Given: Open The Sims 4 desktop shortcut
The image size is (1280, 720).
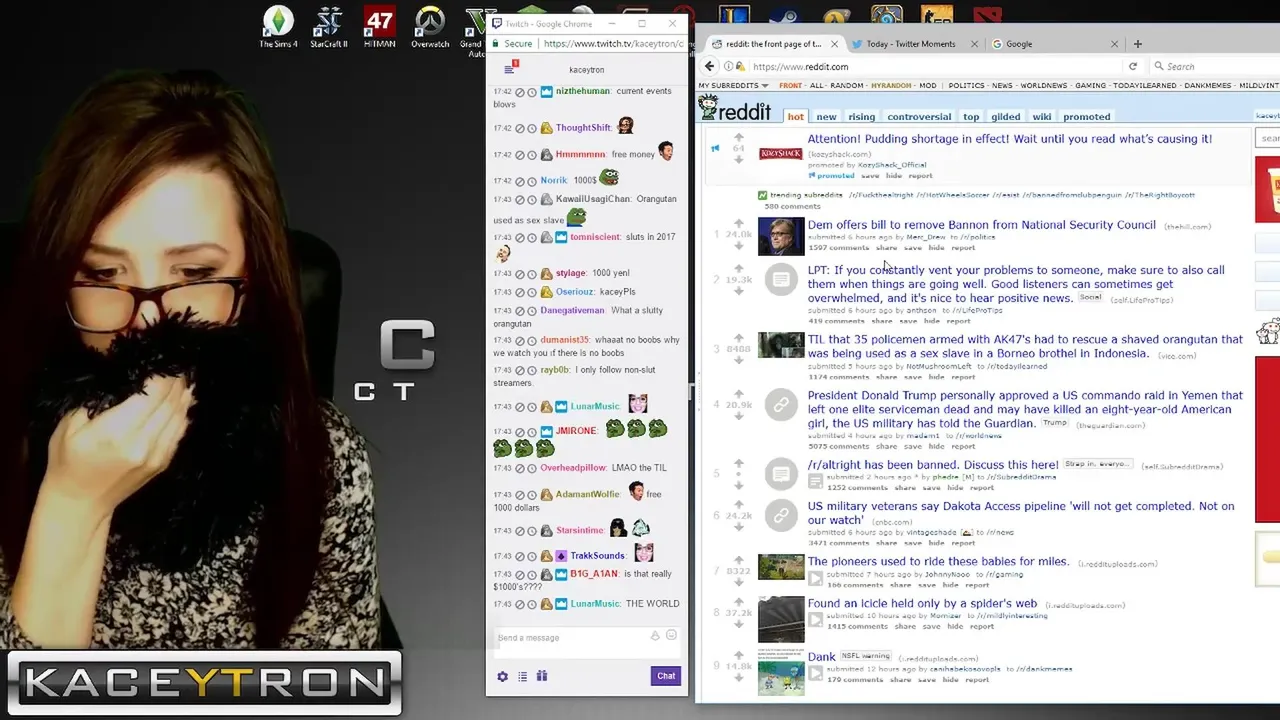Looking at the screenshot, I should [278, 27].
